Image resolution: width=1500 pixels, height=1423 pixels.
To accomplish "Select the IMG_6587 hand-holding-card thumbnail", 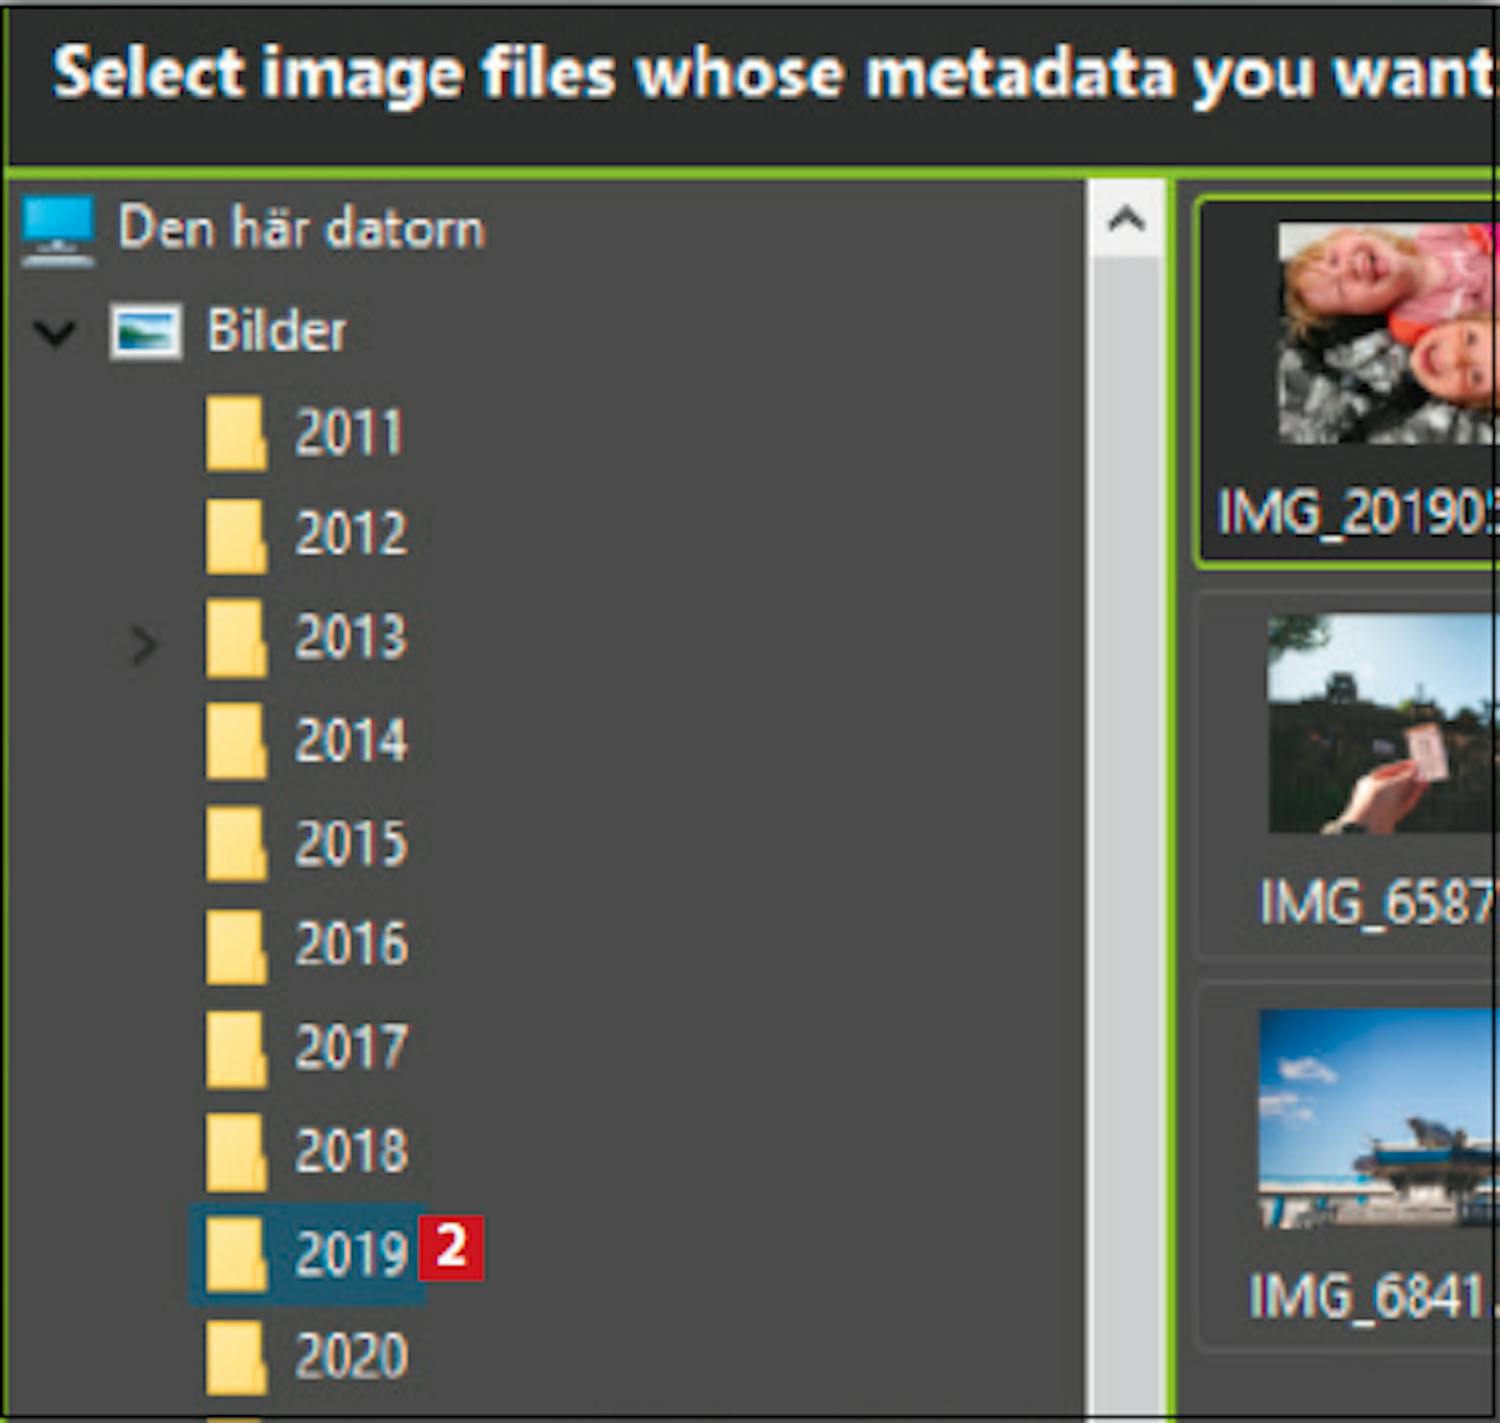I will tap(1382, 724).
